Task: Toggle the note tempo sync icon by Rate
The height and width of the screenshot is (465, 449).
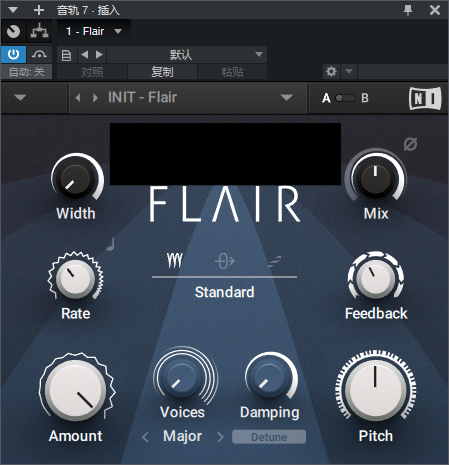Action: click(x=111, y=244)
